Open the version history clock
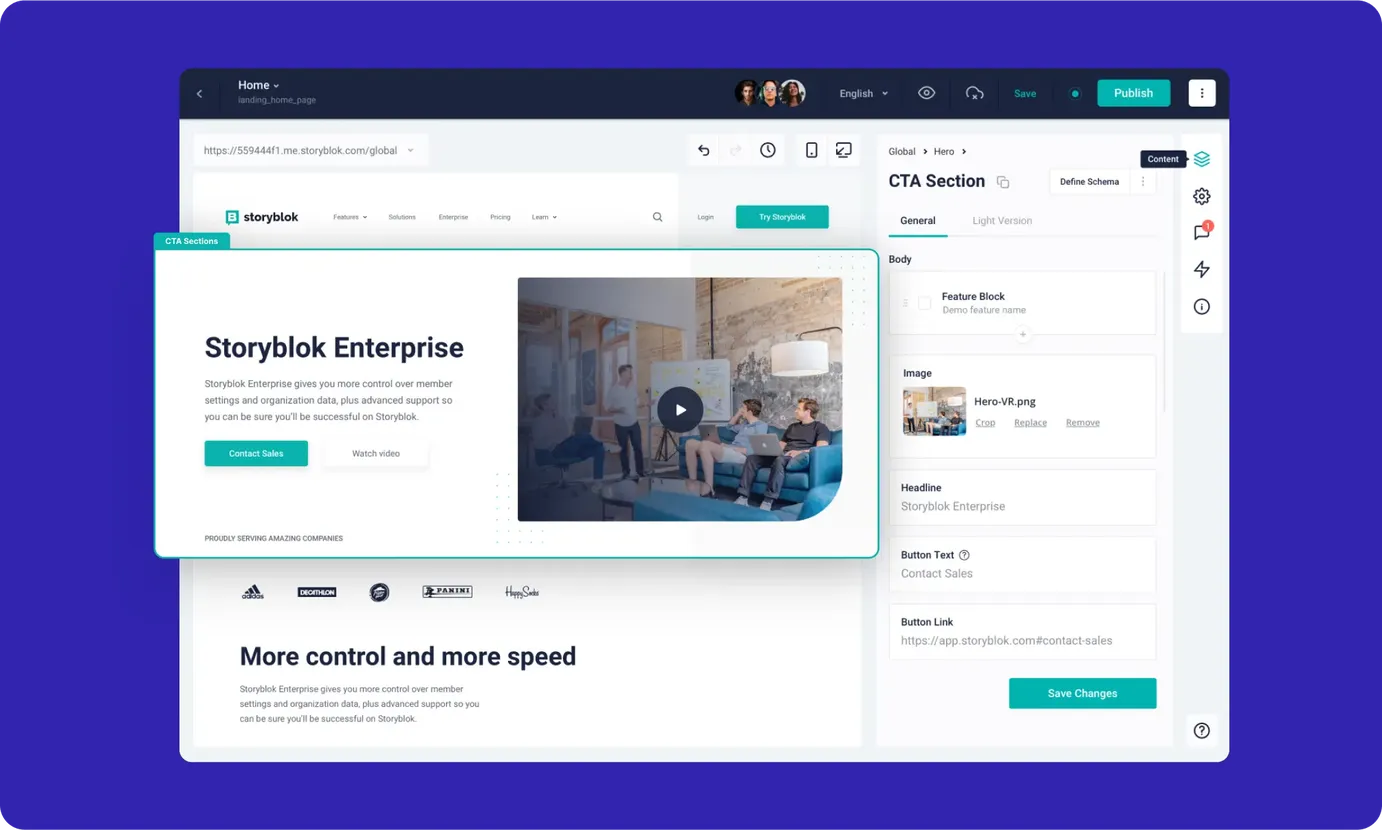The image size is (1382, 830). (768, 150)
